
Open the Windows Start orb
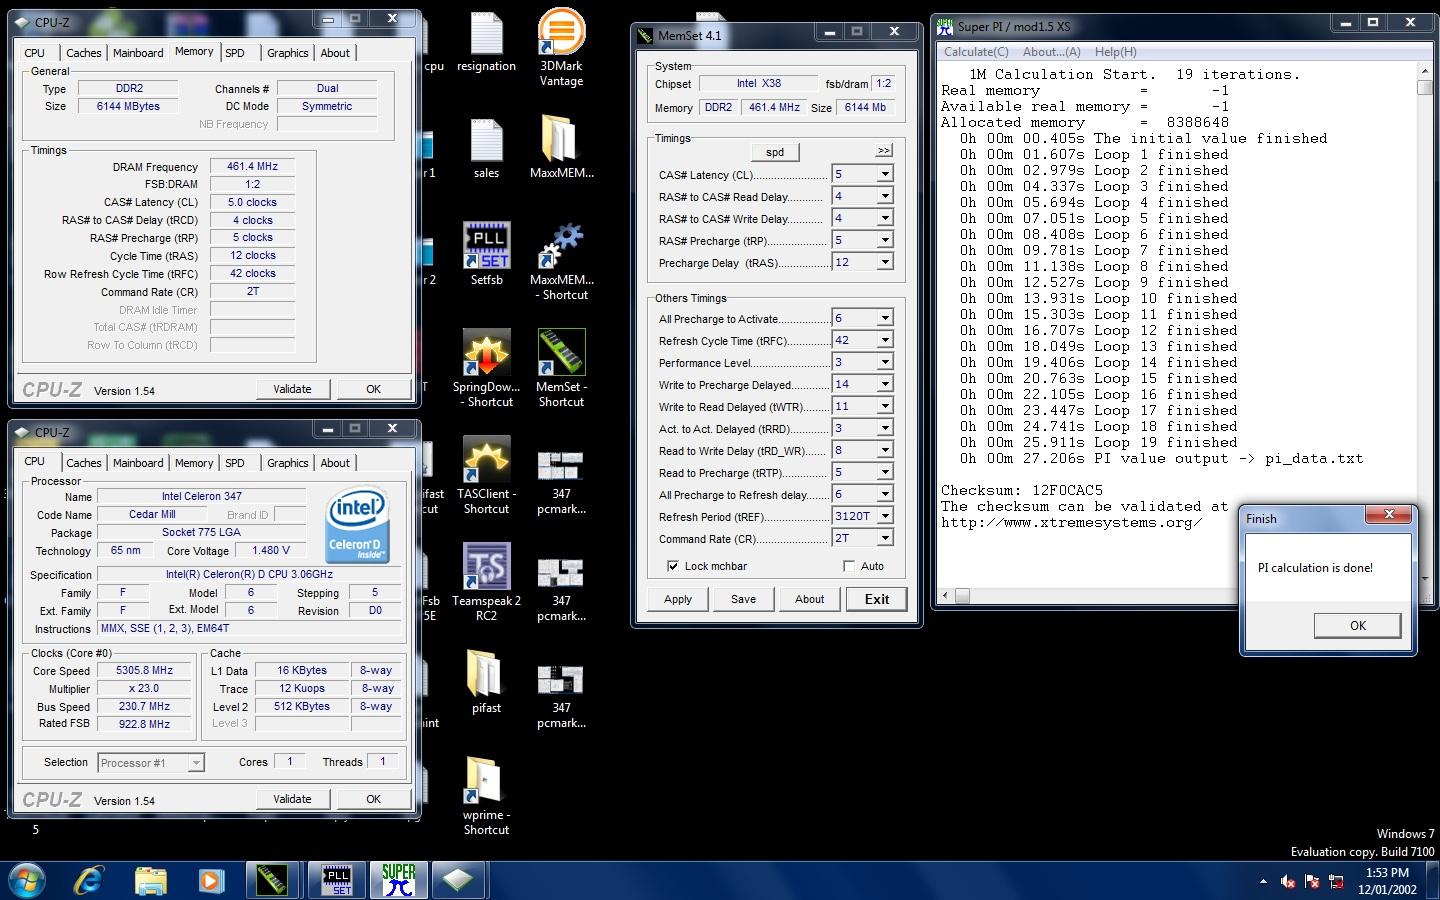[28, 880]
